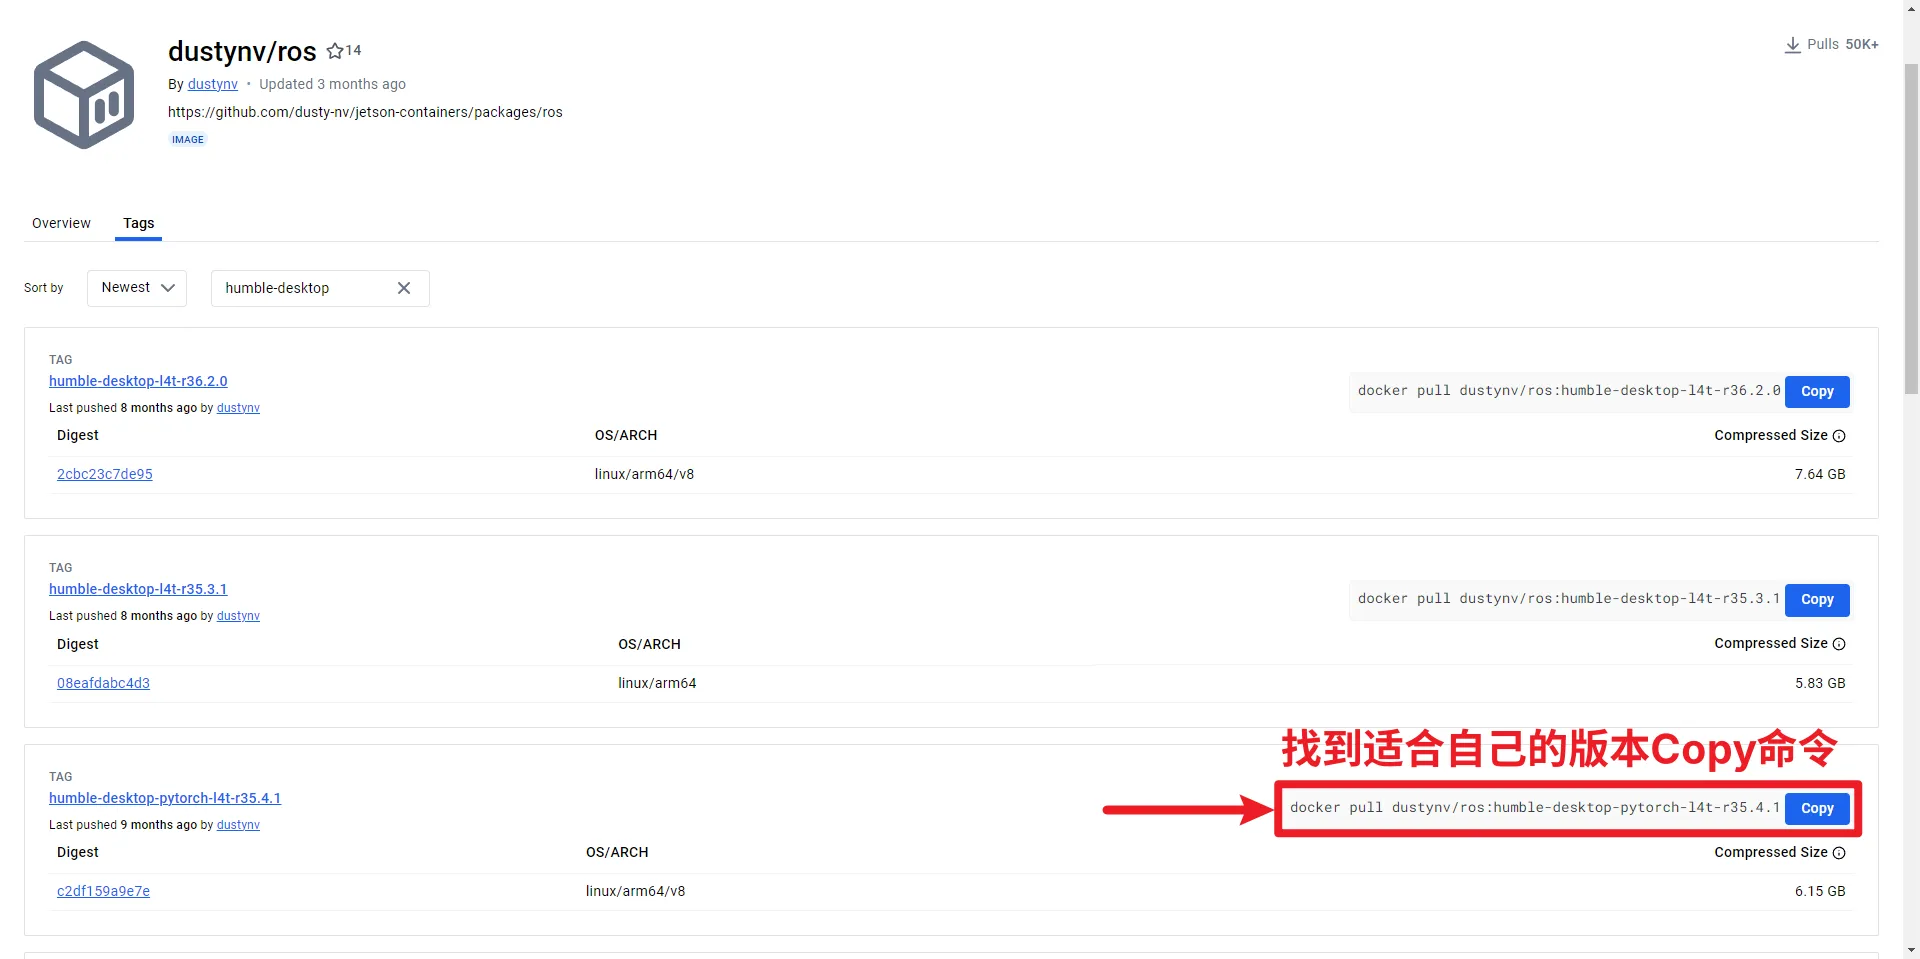Copy the r35.3.1 docker pull command
This screenshot has height=959, width=1920.
(1817, 600)
